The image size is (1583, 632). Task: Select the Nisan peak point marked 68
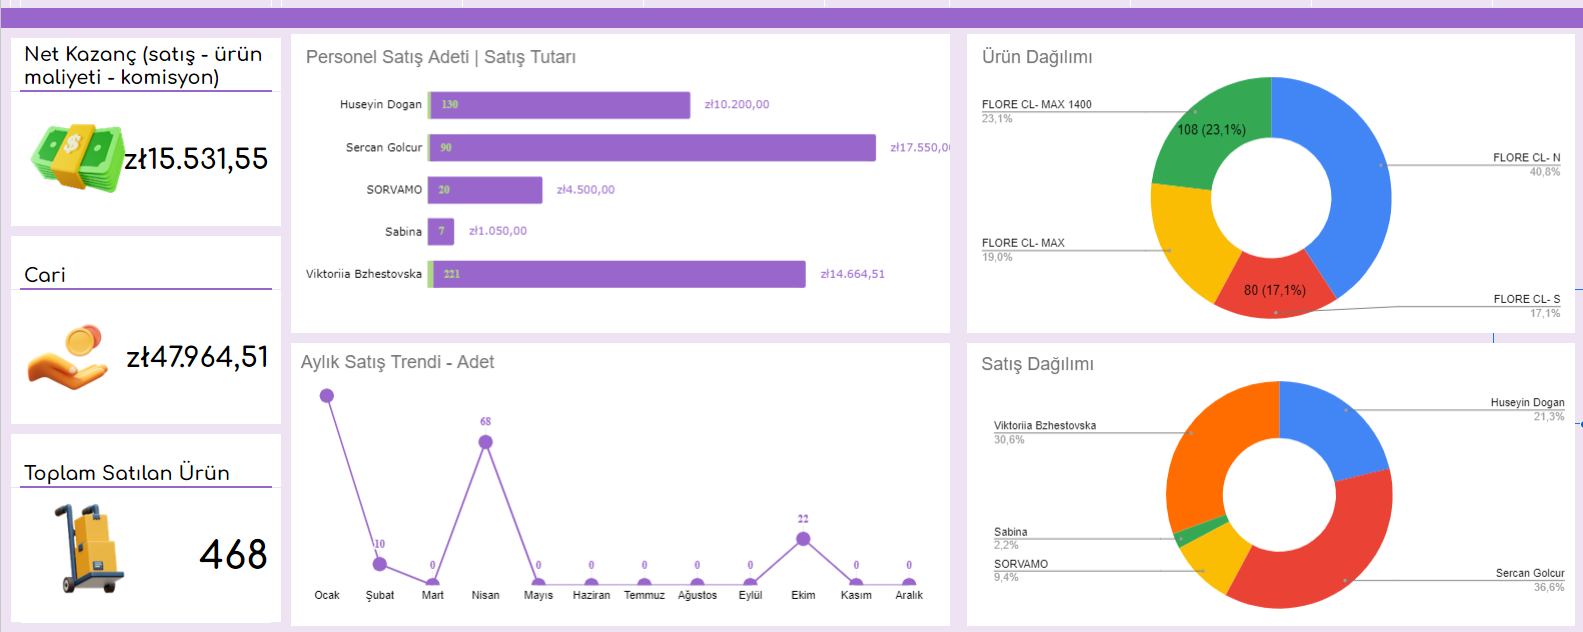tap(485, 442)
